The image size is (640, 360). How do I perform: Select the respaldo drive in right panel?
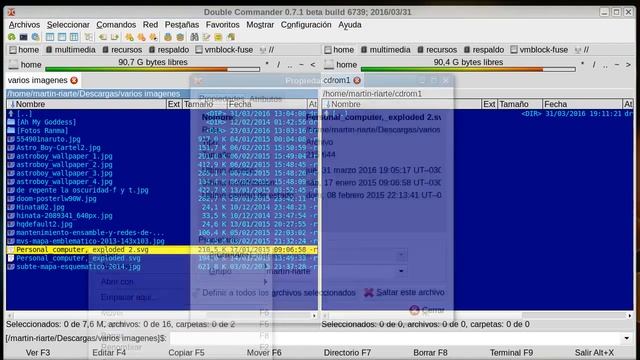484,50
